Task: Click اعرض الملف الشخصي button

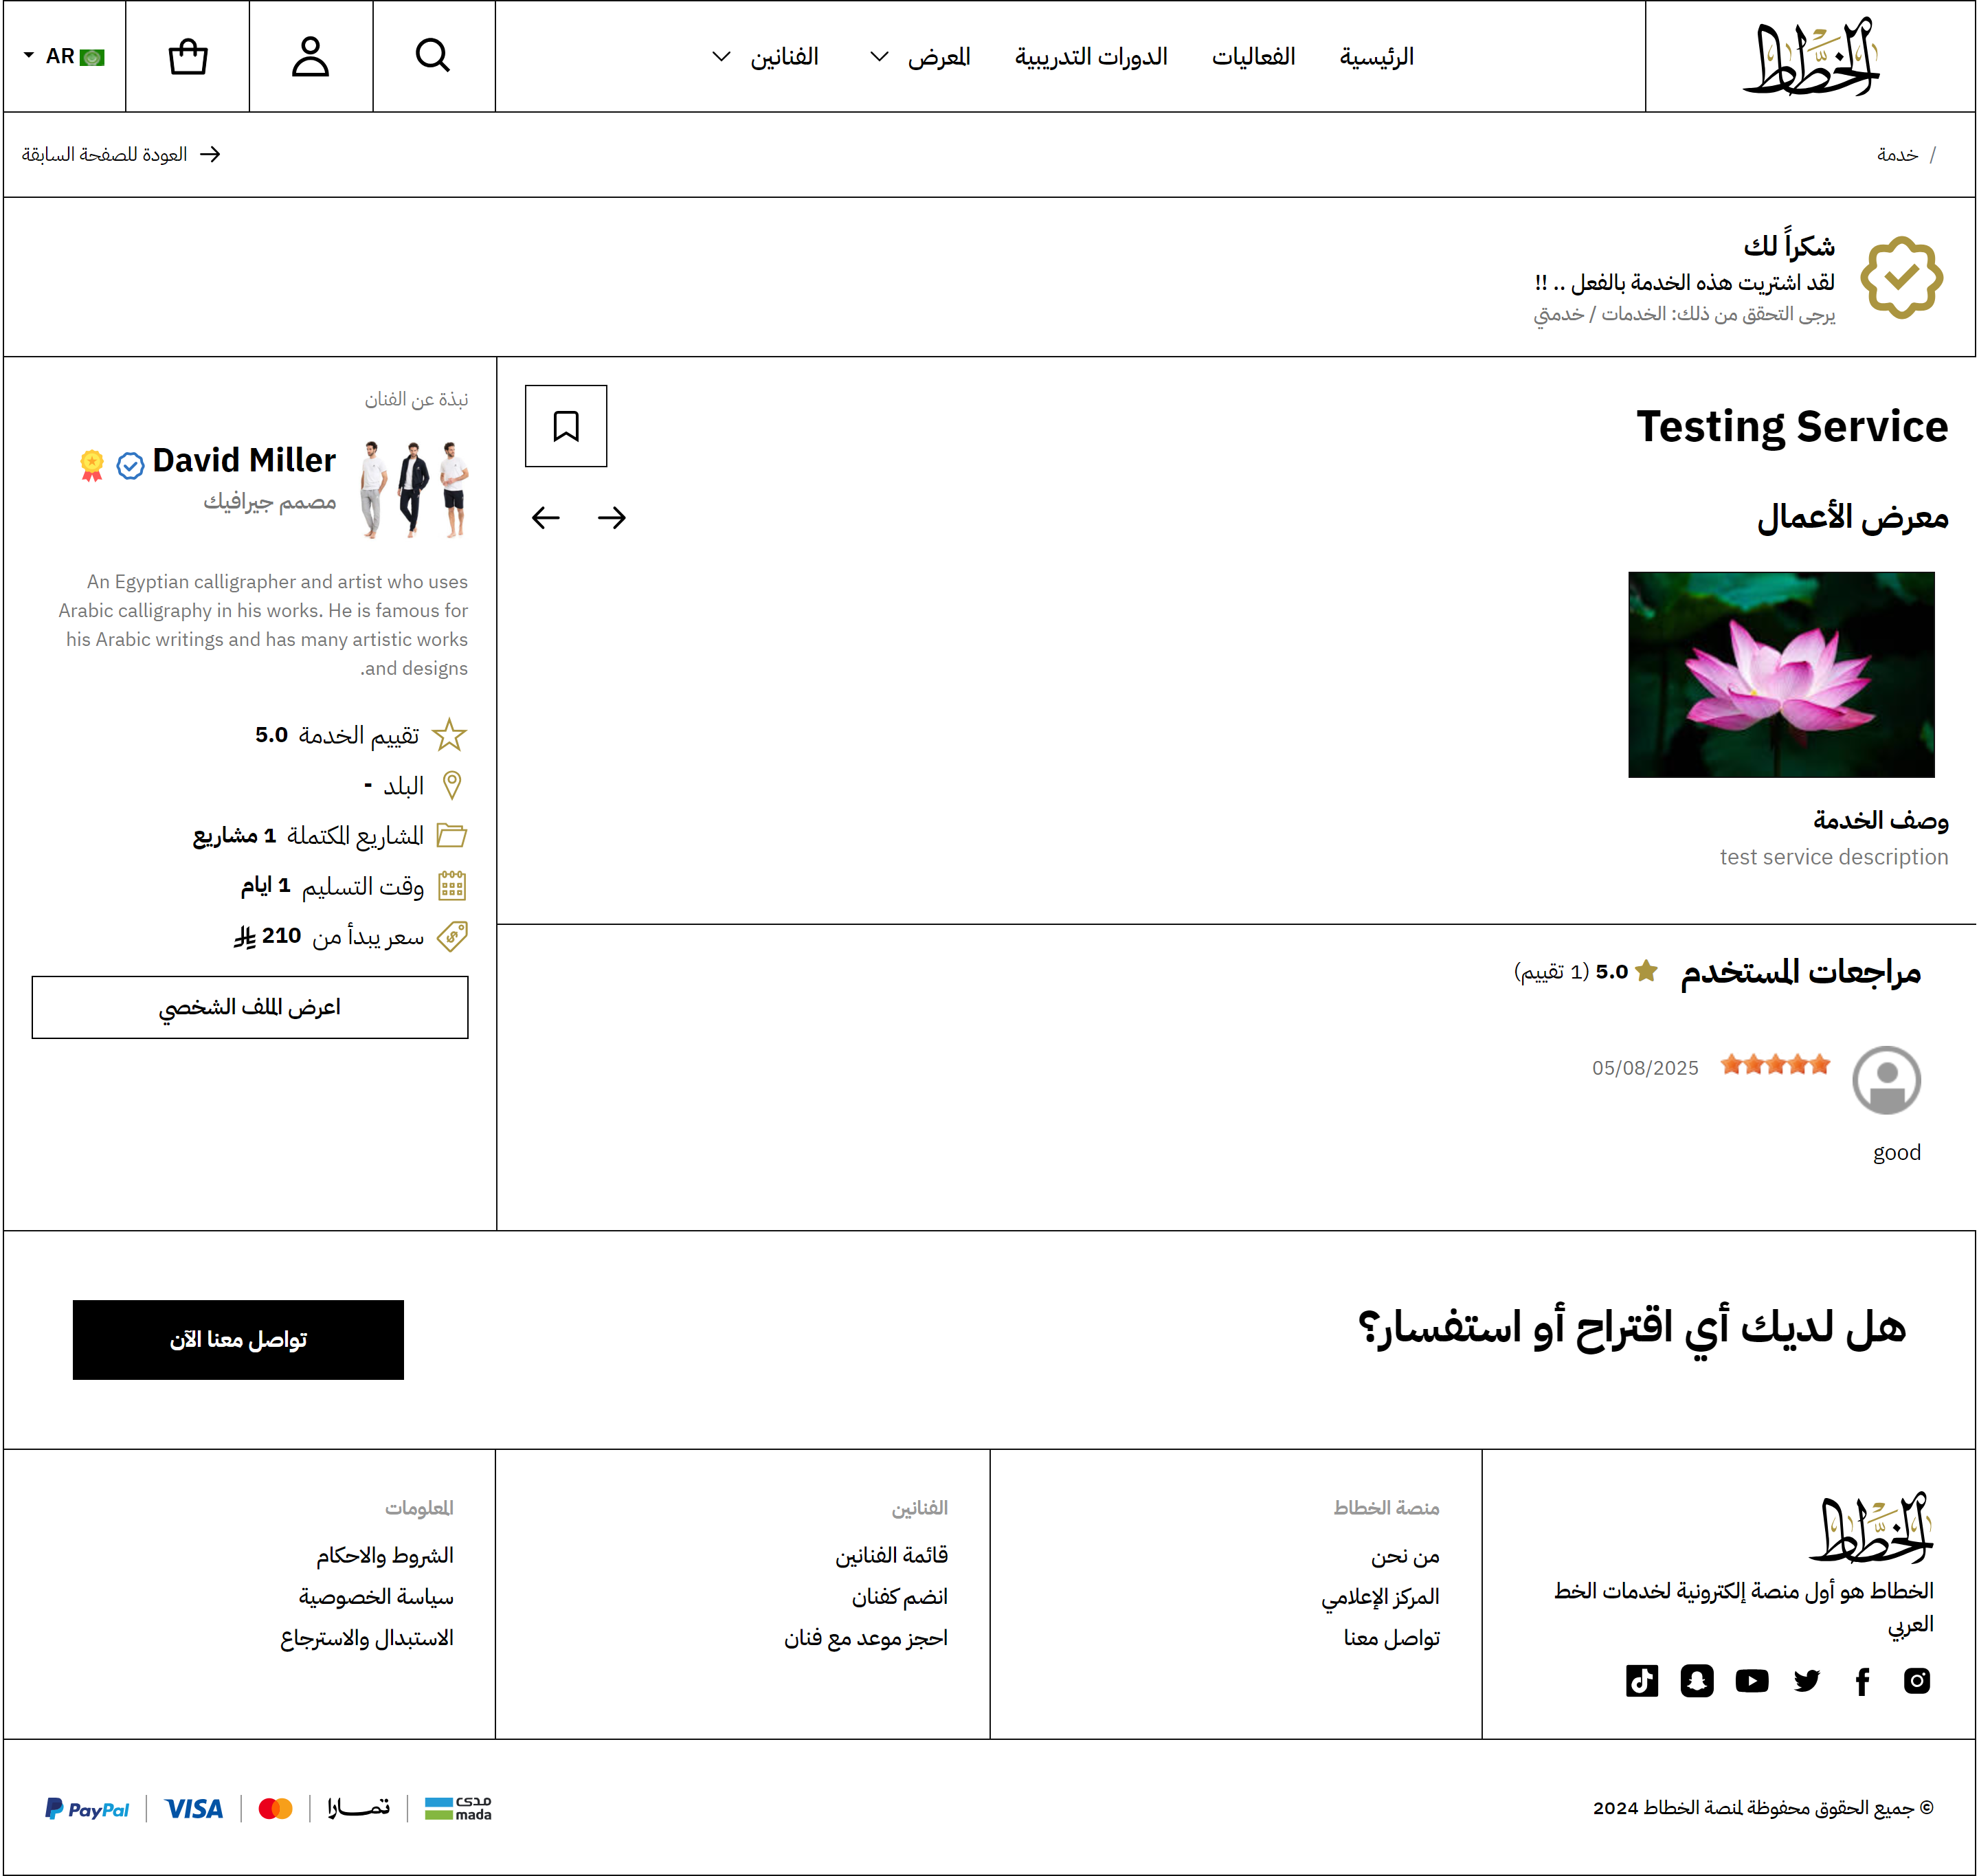Action: tap(250, 1007)
